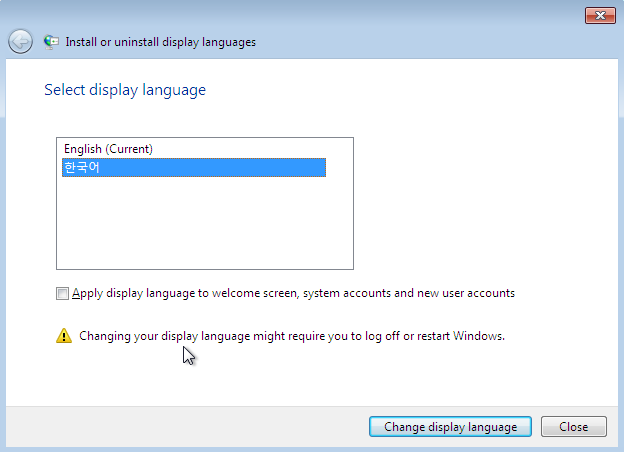Screen dimensions: 624x452
Task: Click the restart Windows warning message text
Action: [x=292, y=336]
